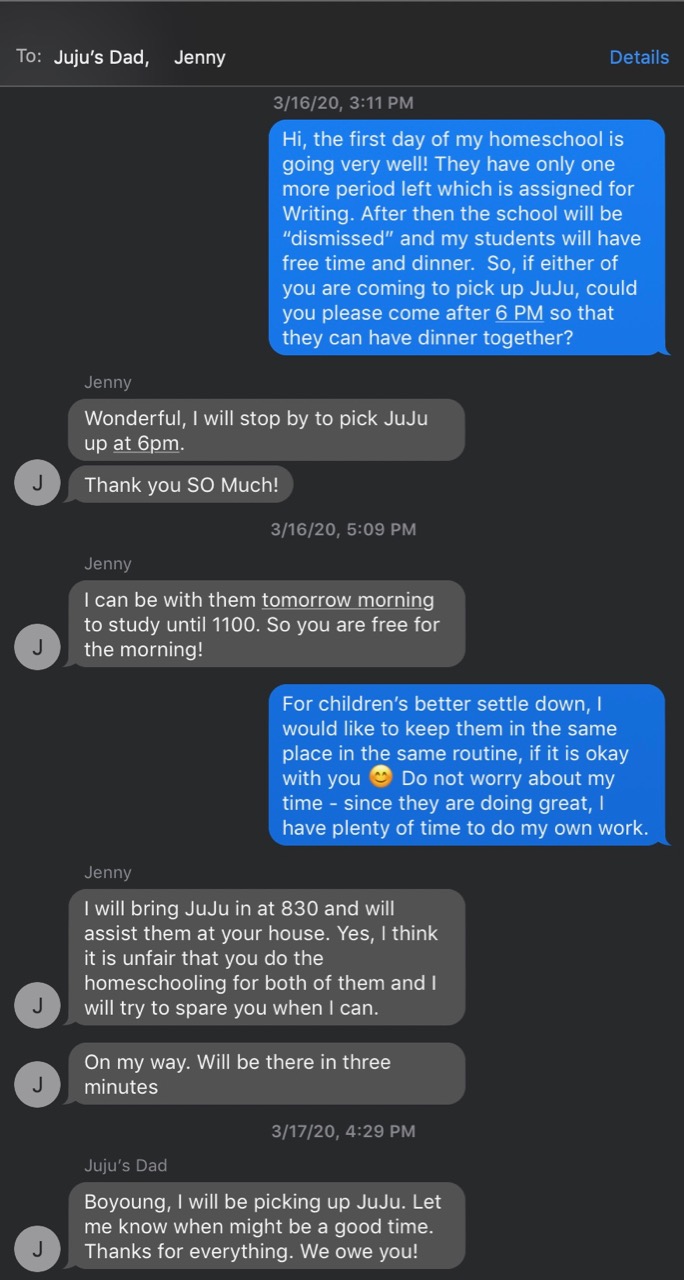684x1280 pixels.
Task: Click the 3/17/20, 4:29 PM timestamp
Action: click(343, 1131)
